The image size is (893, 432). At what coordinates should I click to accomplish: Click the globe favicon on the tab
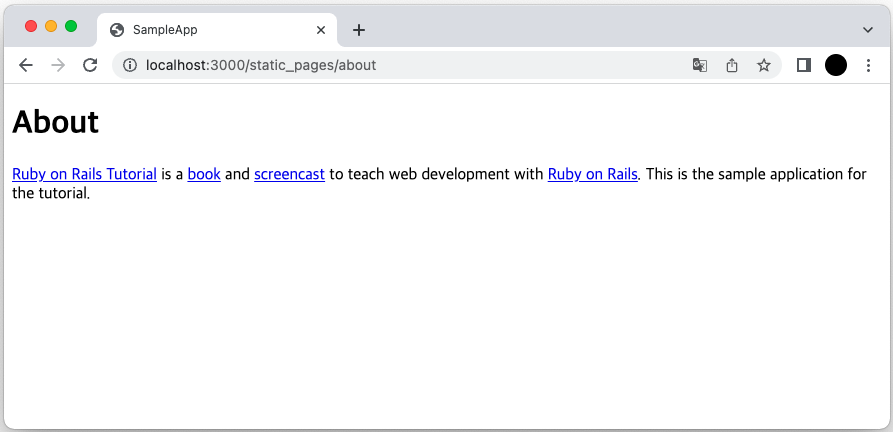pyautogui.click(x=117, y=30)
